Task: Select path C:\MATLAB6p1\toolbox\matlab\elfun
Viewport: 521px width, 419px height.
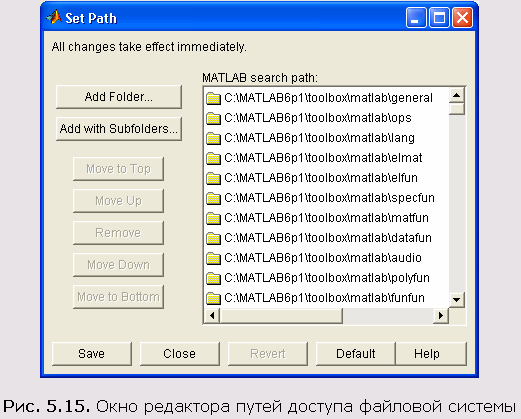Action: pyautogui.click(x=321, y=178)
